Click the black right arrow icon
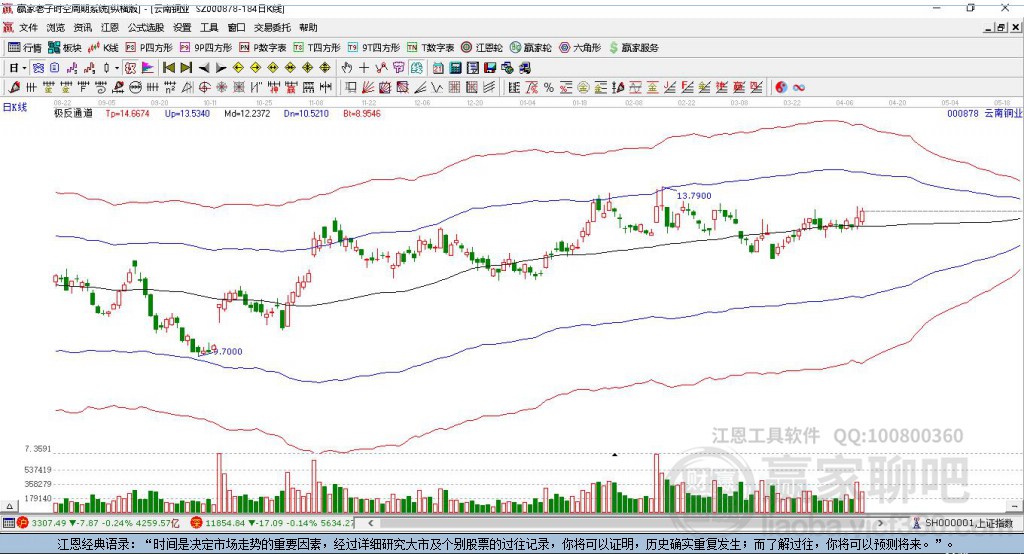1024x554 pixels. coord(221,68)
